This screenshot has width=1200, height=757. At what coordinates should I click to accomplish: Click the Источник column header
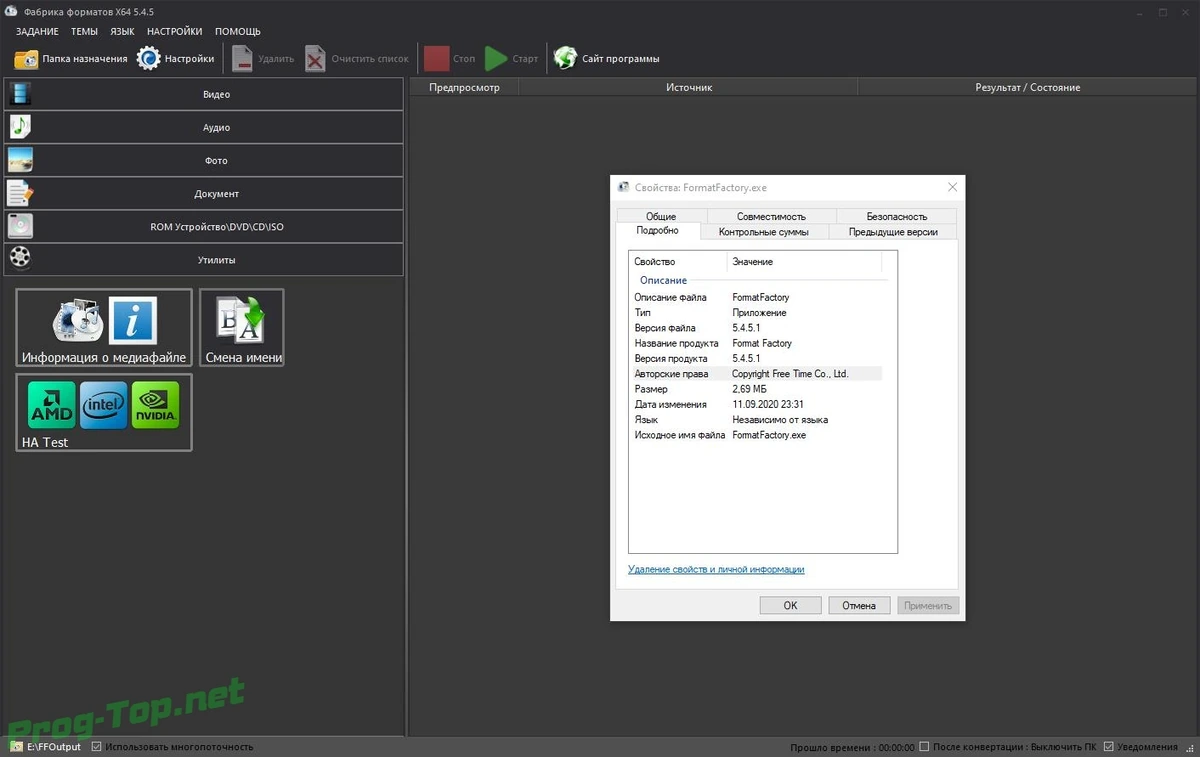click(x=688, y=87)
